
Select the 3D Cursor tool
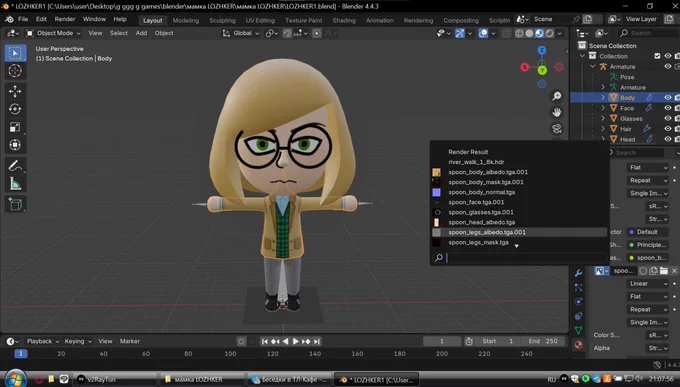click(x=15, y=71)
